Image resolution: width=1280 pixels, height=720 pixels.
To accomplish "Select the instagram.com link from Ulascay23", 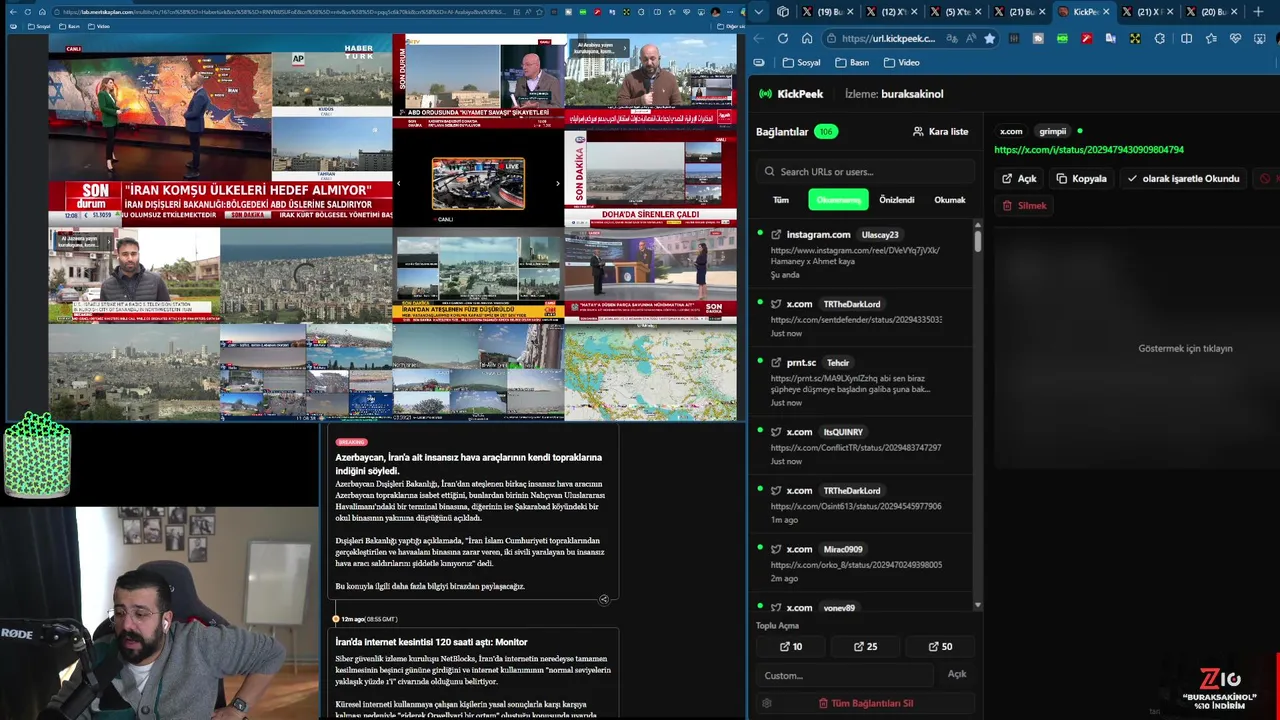I will [x=863, y=254].
